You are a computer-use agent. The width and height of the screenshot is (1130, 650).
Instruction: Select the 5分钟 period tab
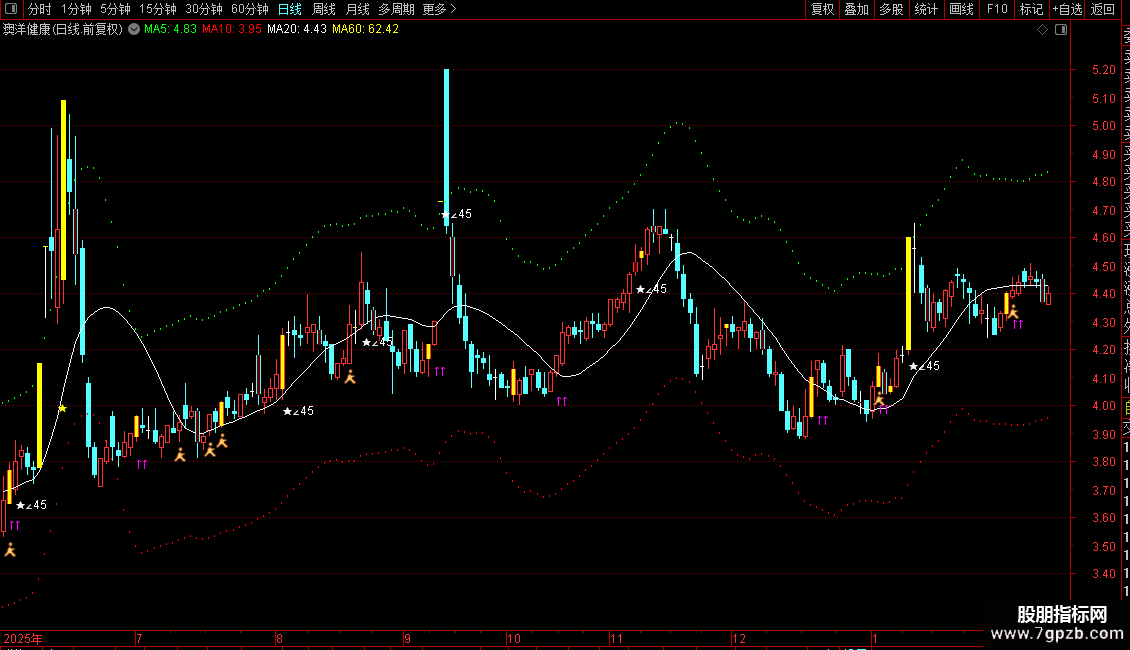[x=115, y=9]
